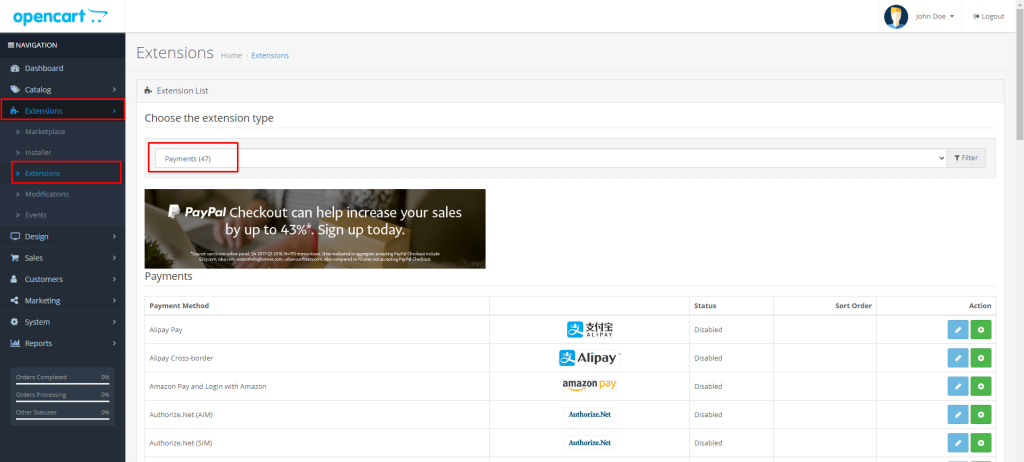This screenshot has width=1024, height=462.
Task: Log out using the Logout link
Action: (988, 16)
